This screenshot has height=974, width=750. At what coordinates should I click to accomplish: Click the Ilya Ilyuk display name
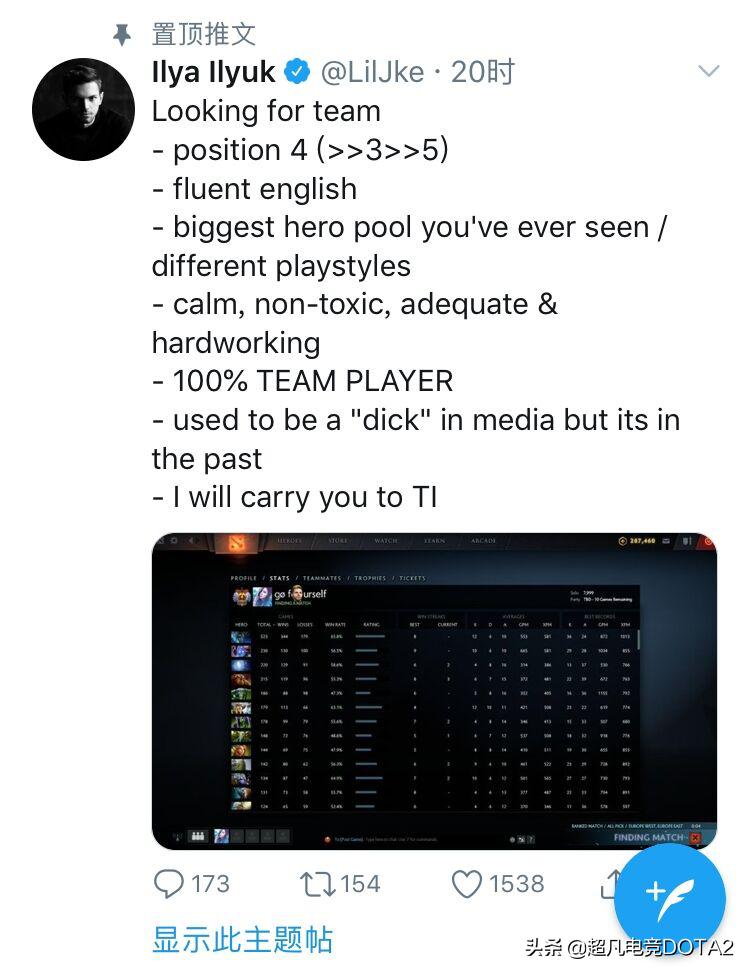[213, 72]
